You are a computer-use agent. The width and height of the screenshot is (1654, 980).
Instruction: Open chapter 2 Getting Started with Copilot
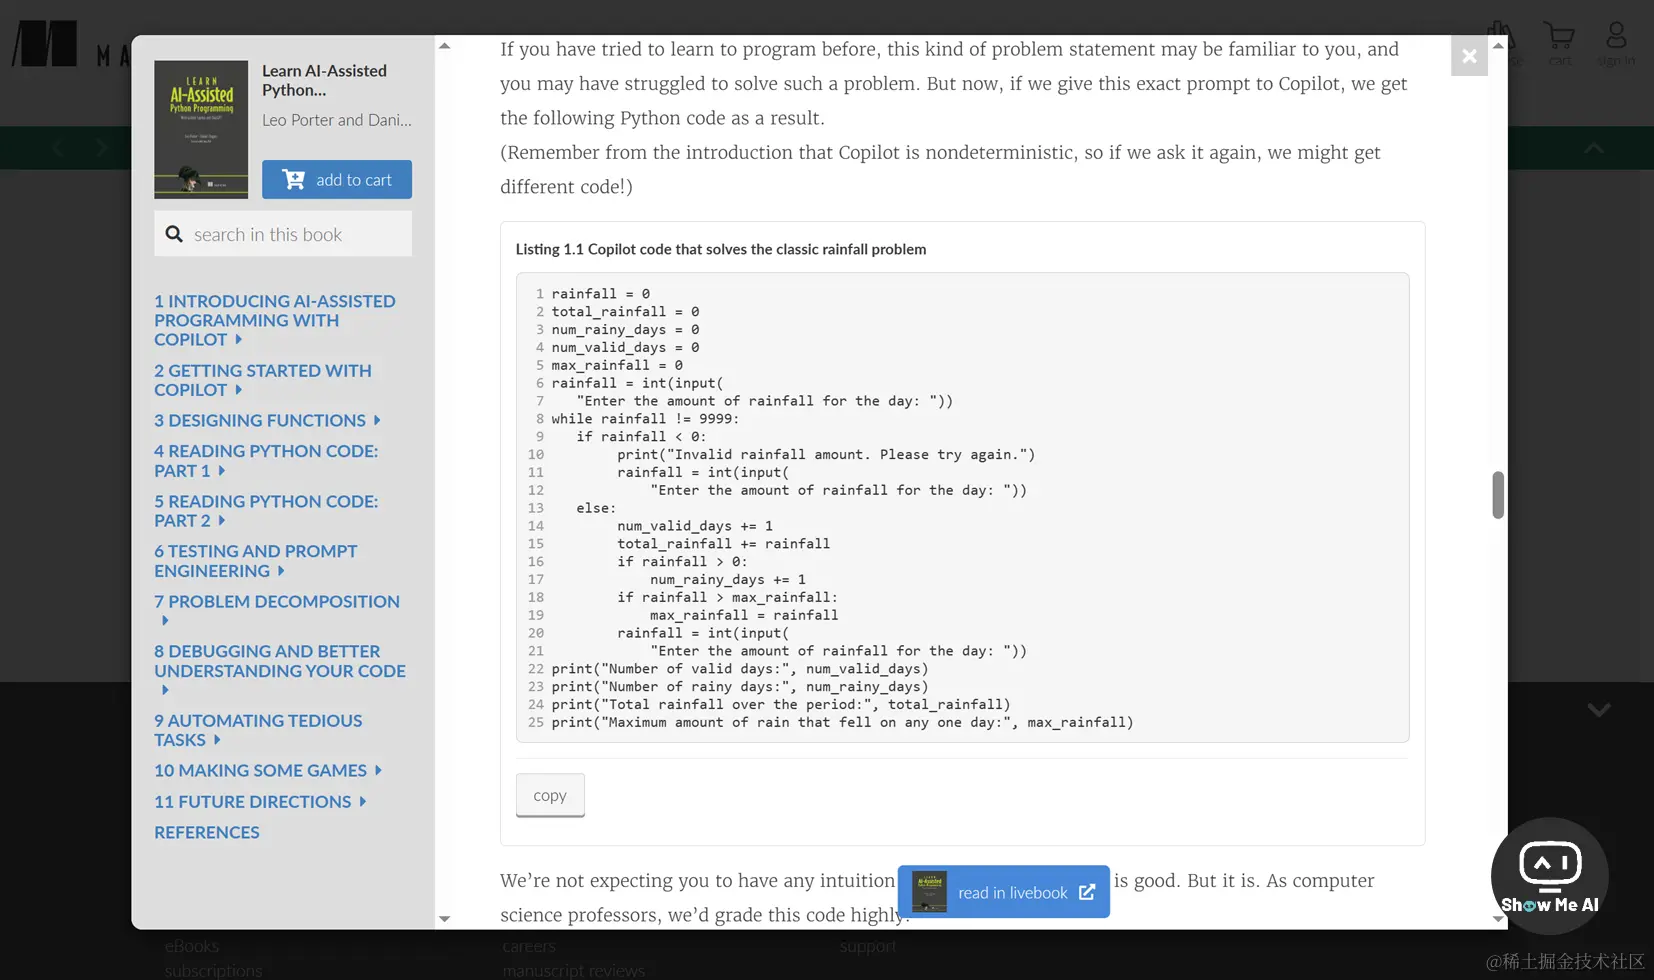[x=262, y=380]
